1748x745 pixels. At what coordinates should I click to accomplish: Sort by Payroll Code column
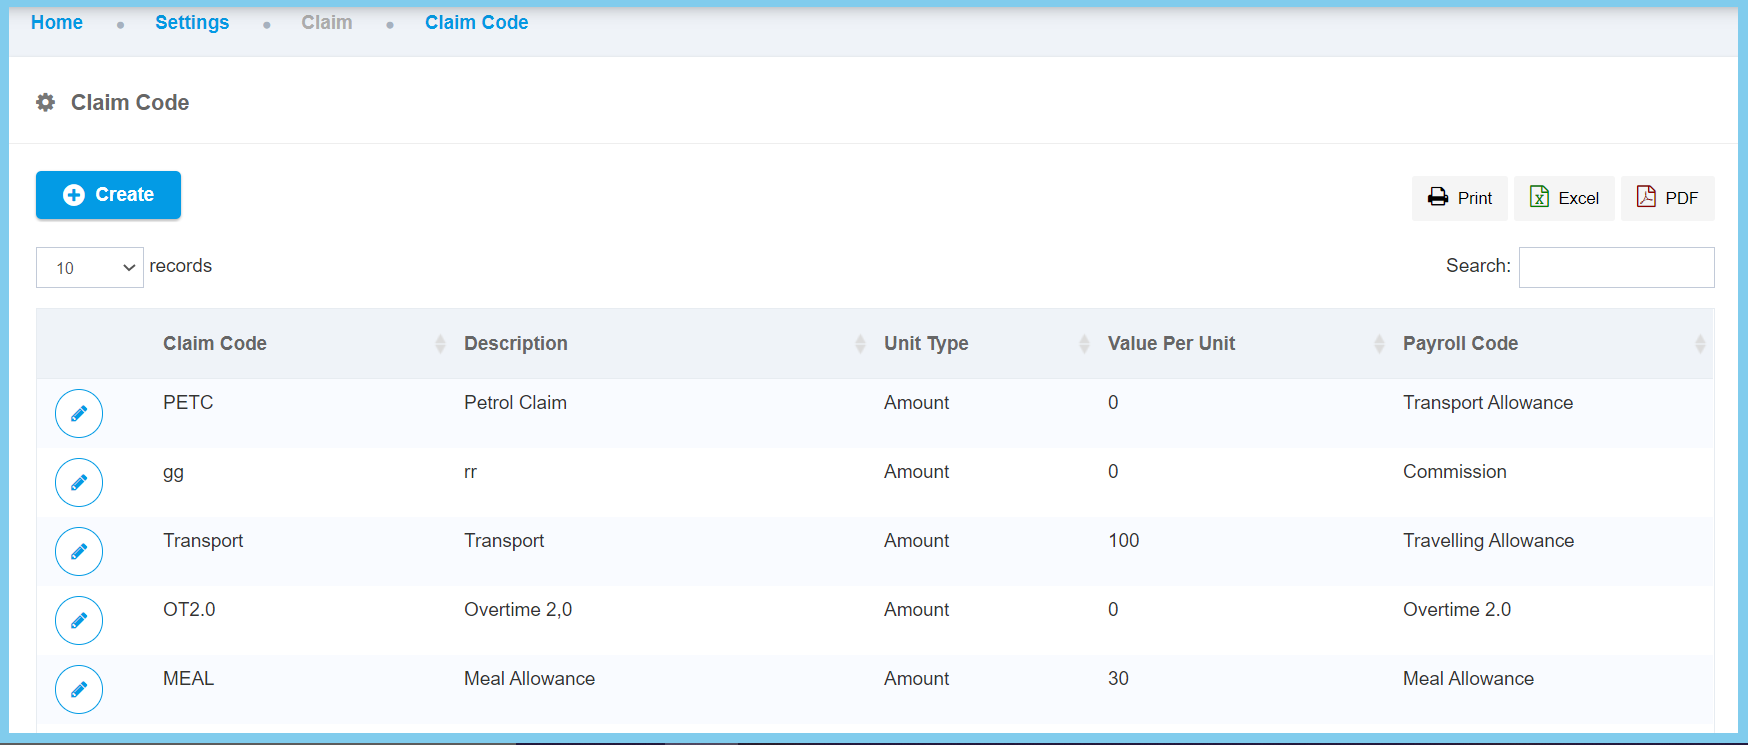[x=1460, y=344]
